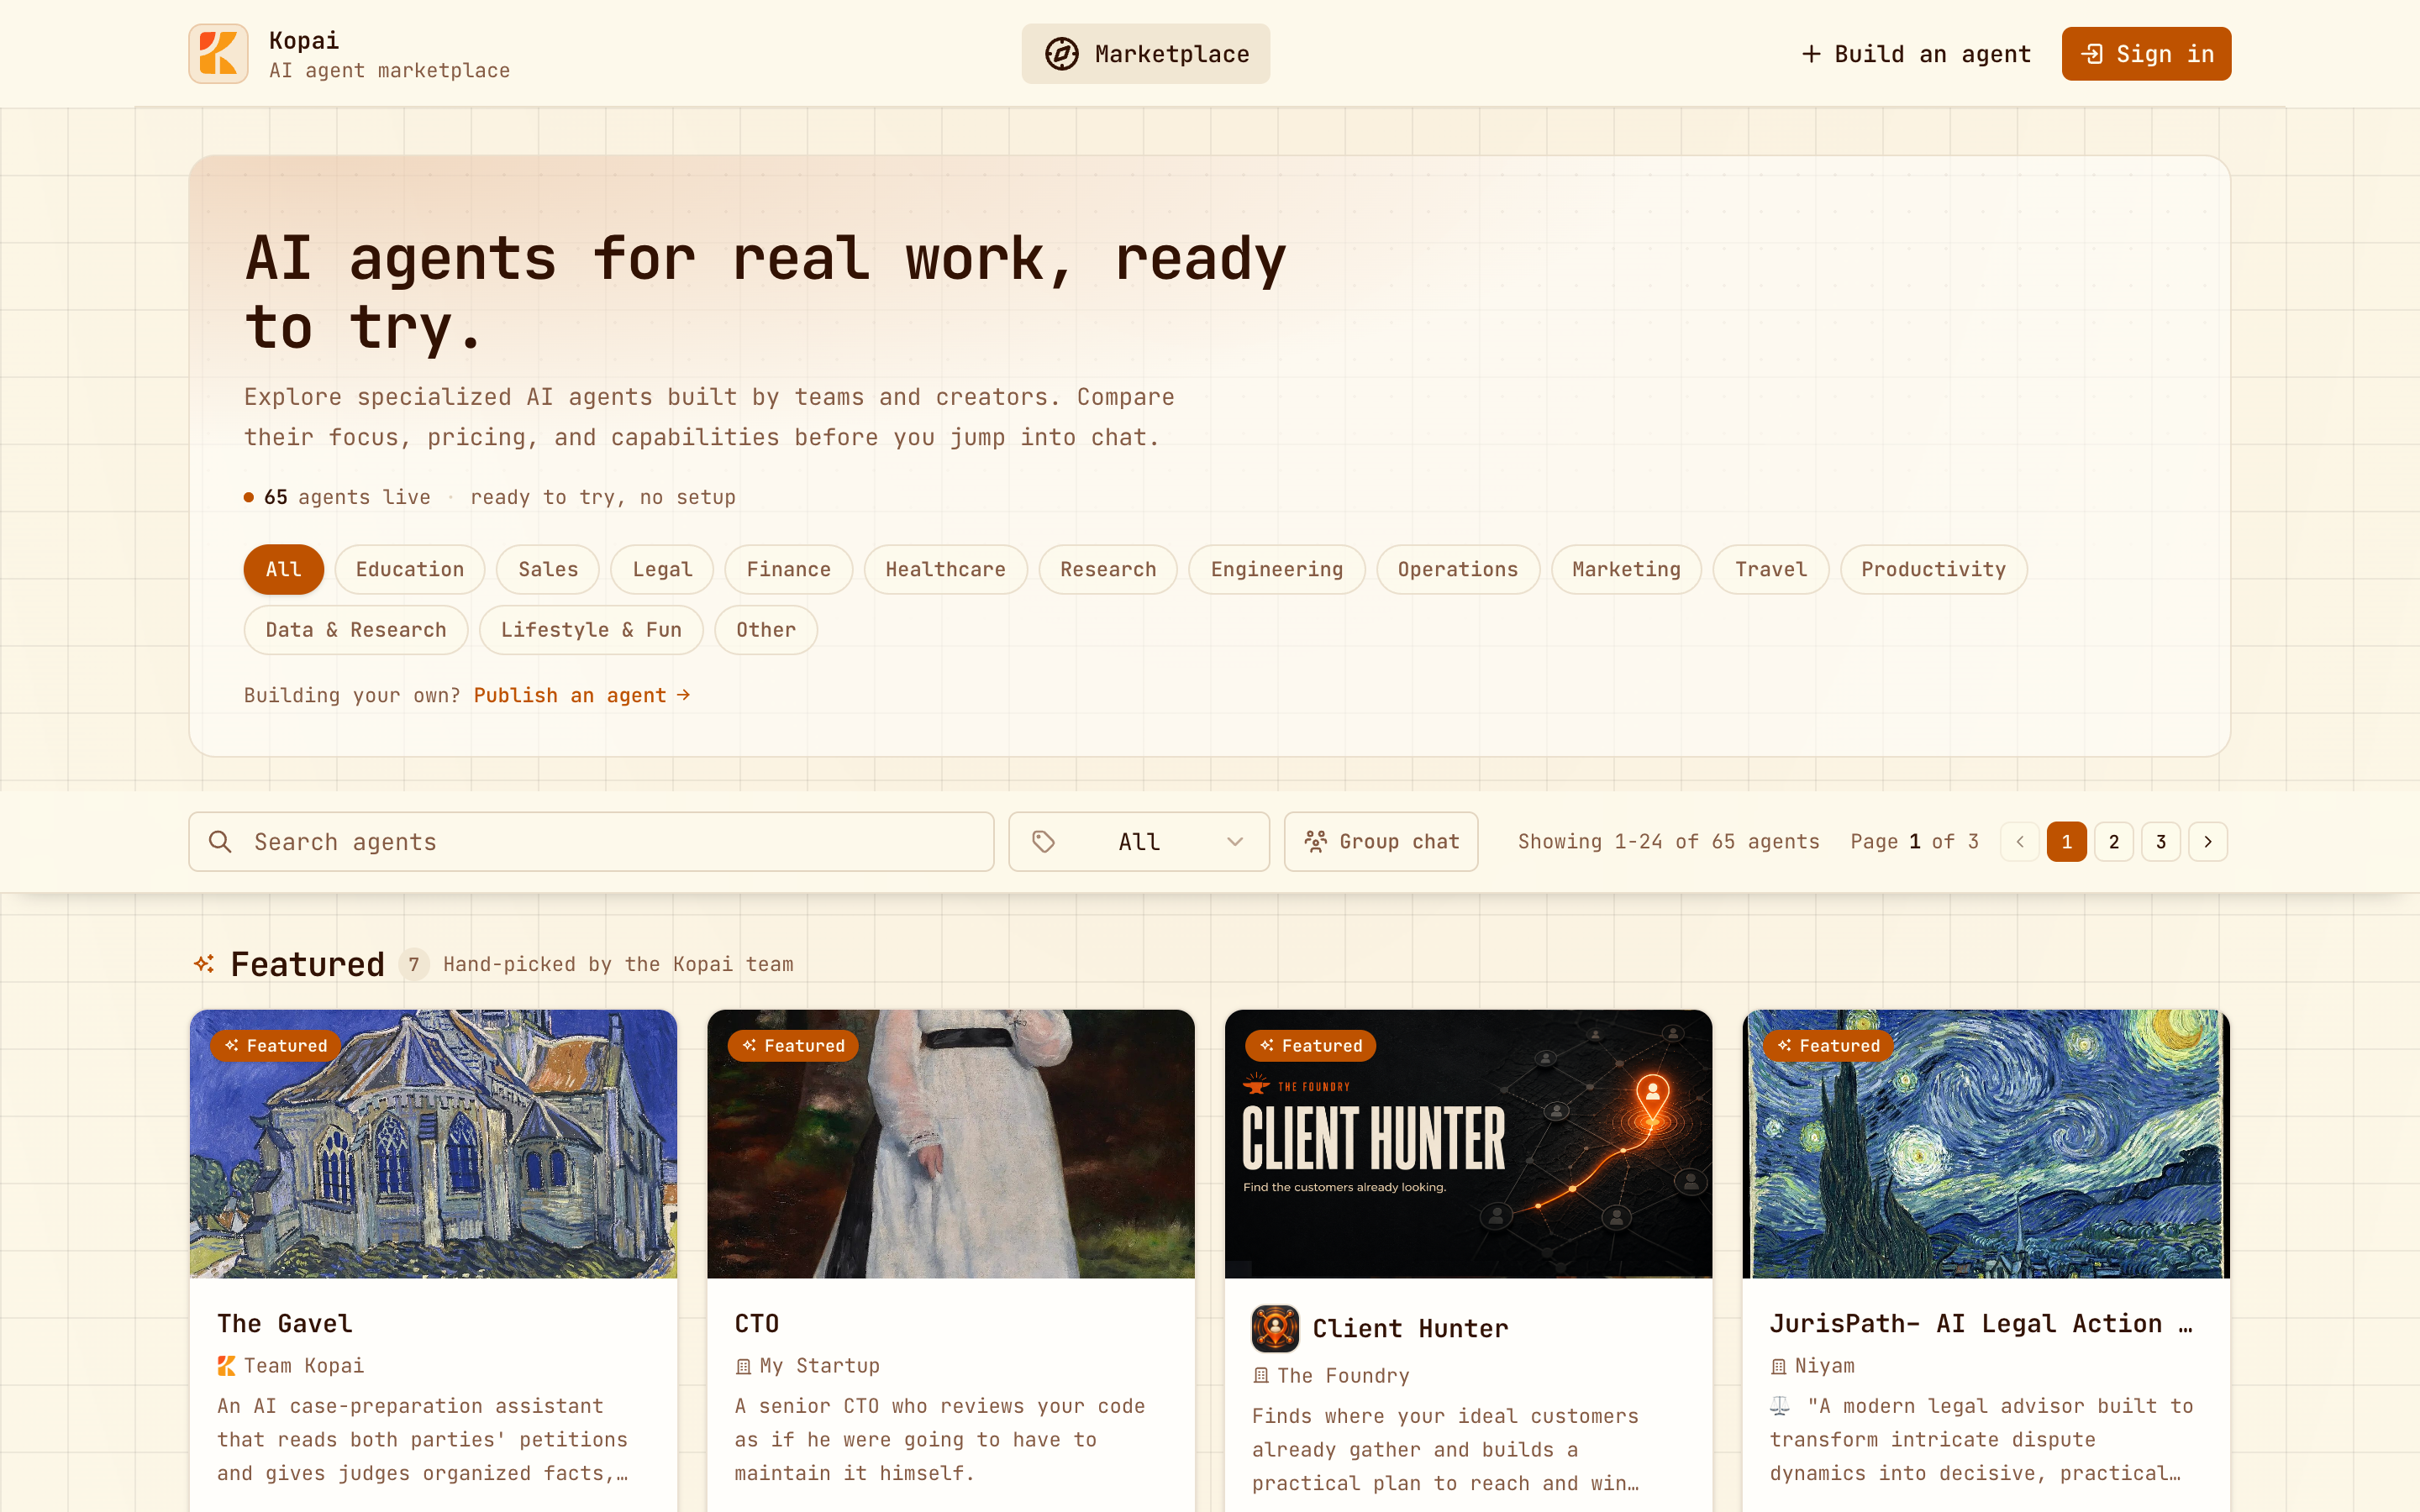Image resolution: width=2420 pixels, height=1512 pixels.
Task: Click the Featured count badge 7
Action: coord(414,964)
